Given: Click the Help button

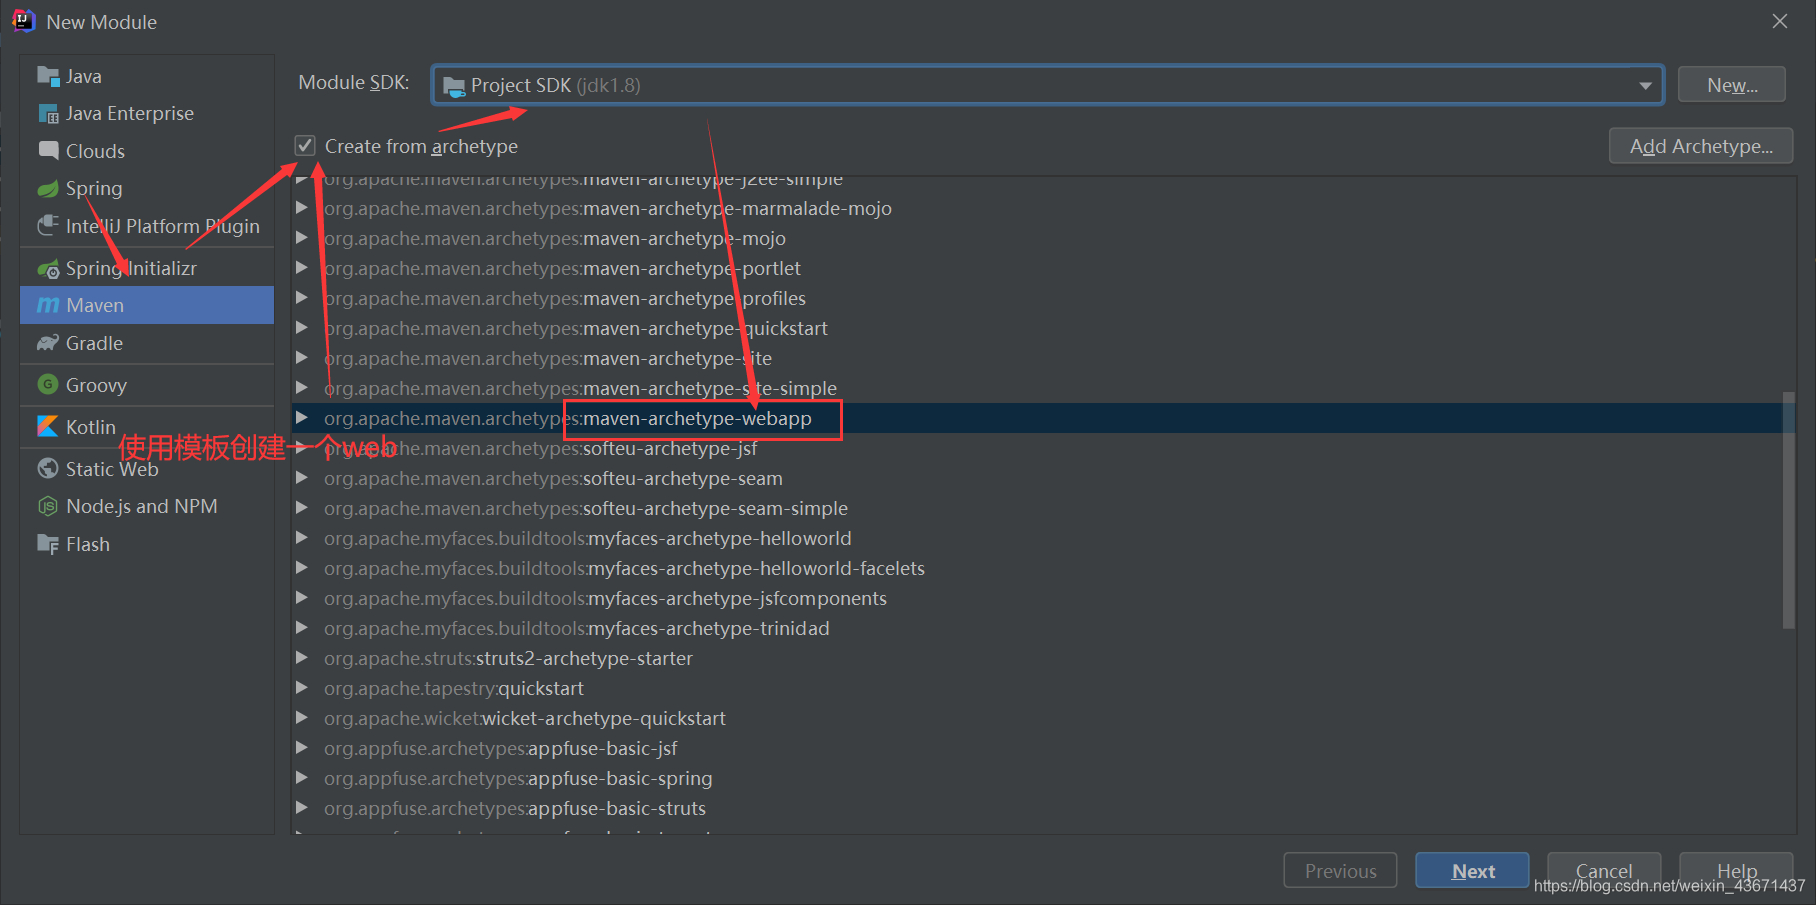Looking at the screenshot, I should 1736,870.
